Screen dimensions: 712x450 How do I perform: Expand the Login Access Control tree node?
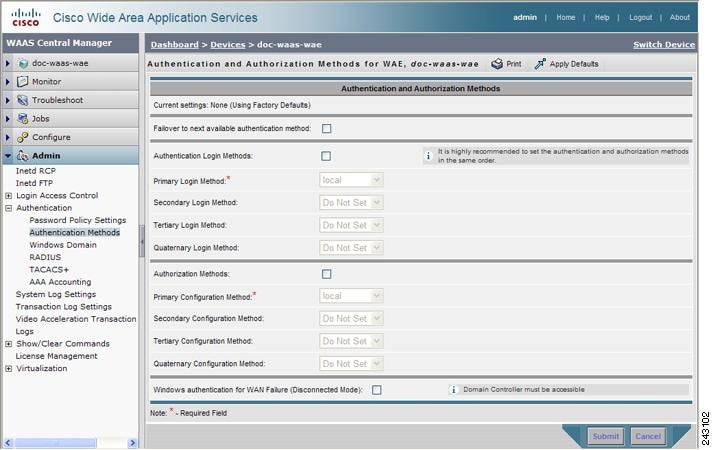click(x=8, y=196)
